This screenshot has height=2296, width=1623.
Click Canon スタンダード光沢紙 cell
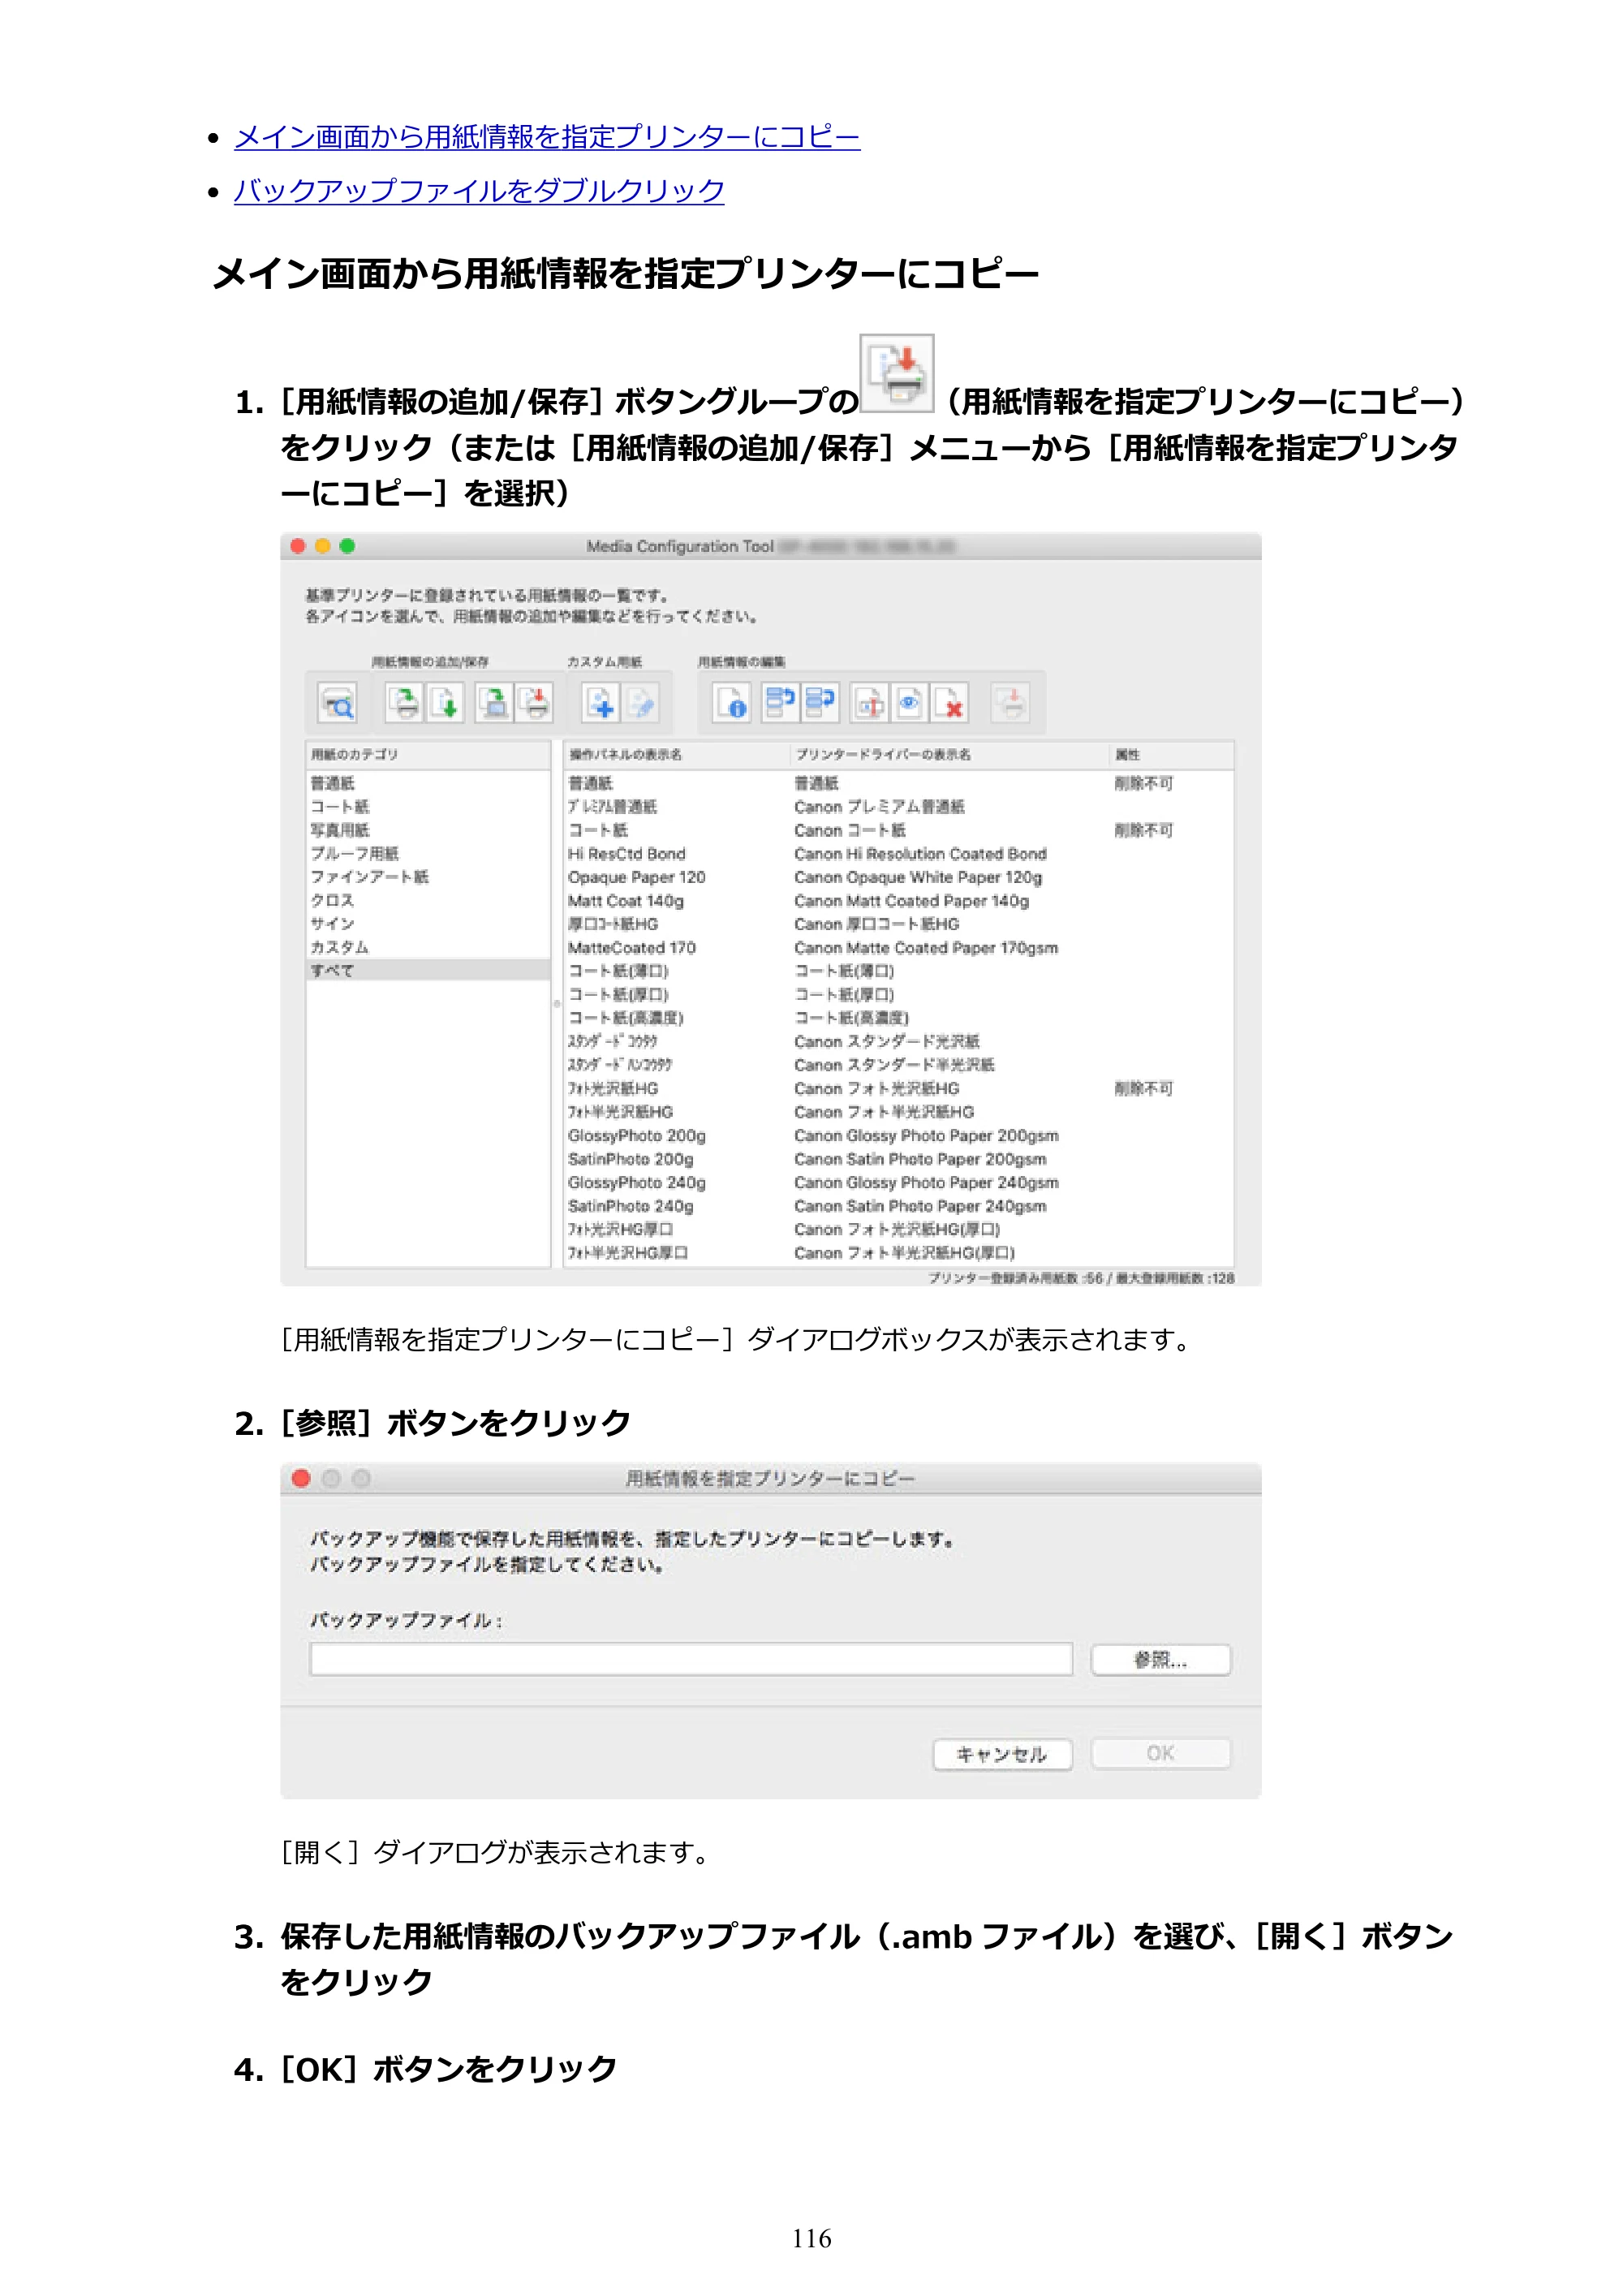pyautogui.click(x=887, y=1042)
